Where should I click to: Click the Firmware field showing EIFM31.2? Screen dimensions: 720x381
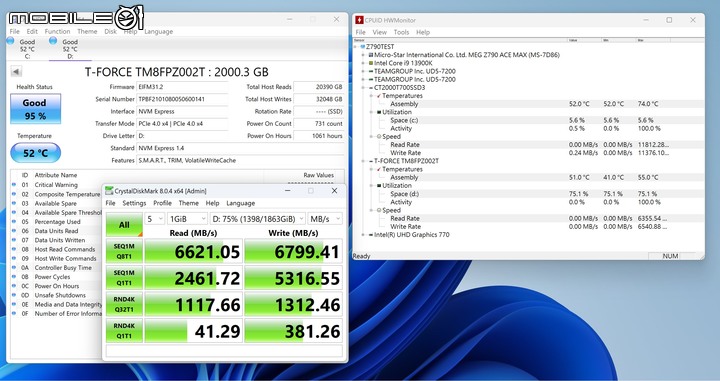(182, 87)
